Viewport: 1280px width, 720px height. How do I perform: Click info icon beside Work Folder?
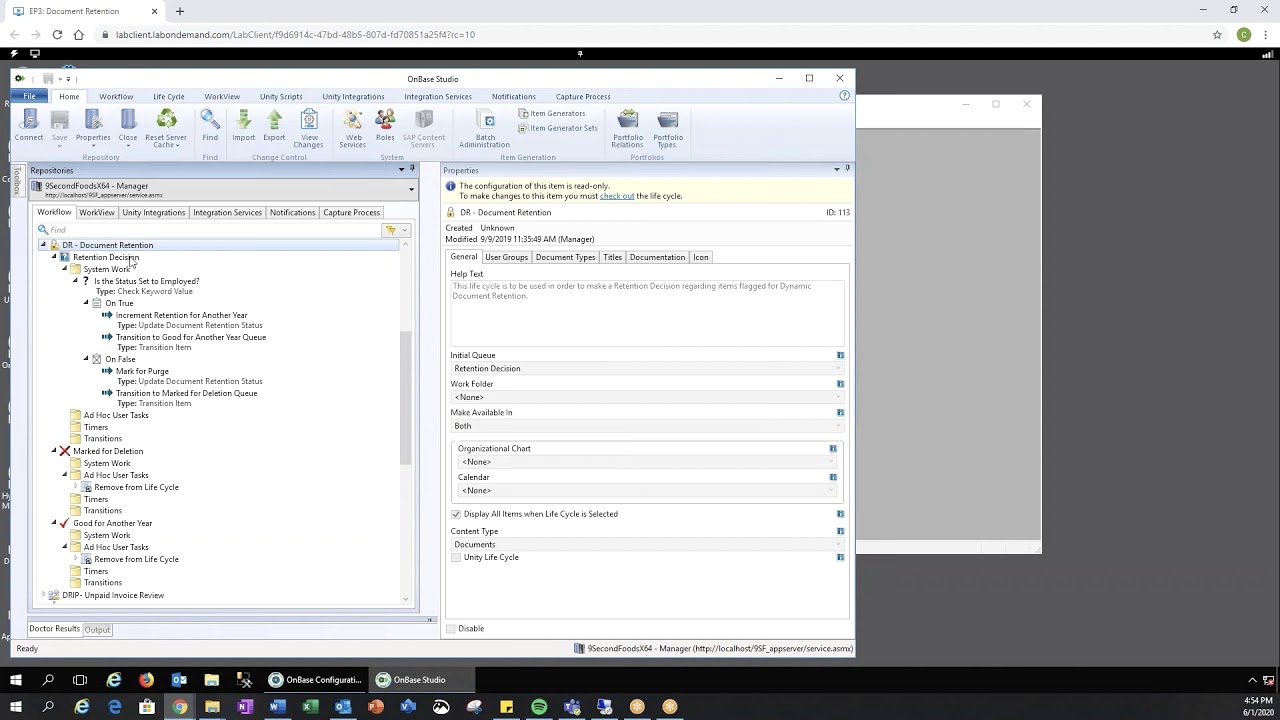[840, 384]
